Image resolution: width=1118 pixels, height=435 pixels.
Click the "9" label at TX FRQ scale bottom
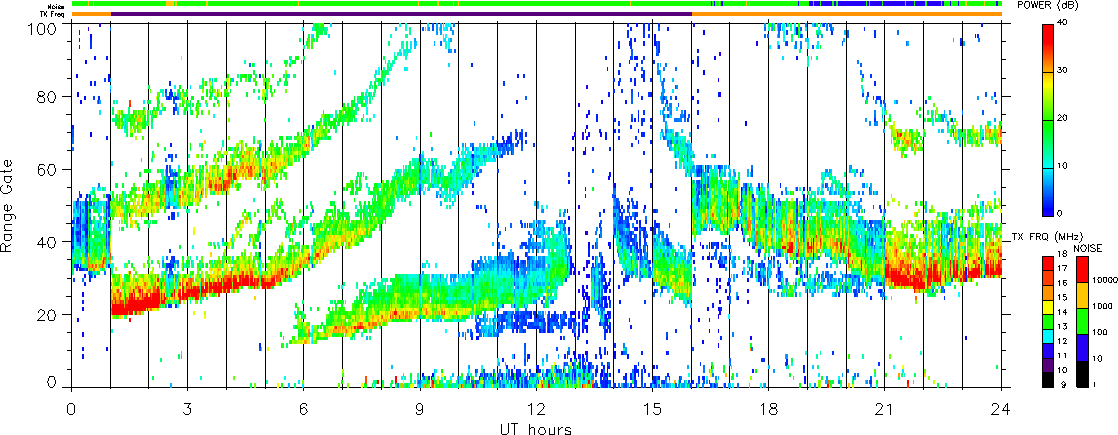coord(1064,385)
